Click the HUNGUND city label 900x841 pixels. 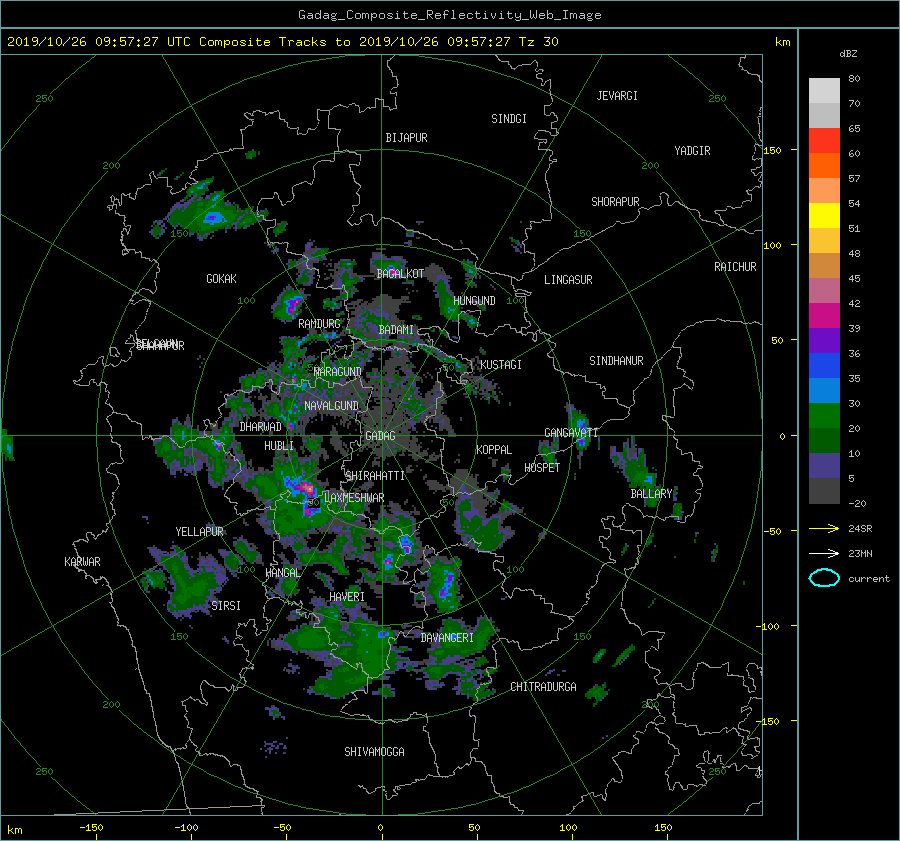[474, 301]
